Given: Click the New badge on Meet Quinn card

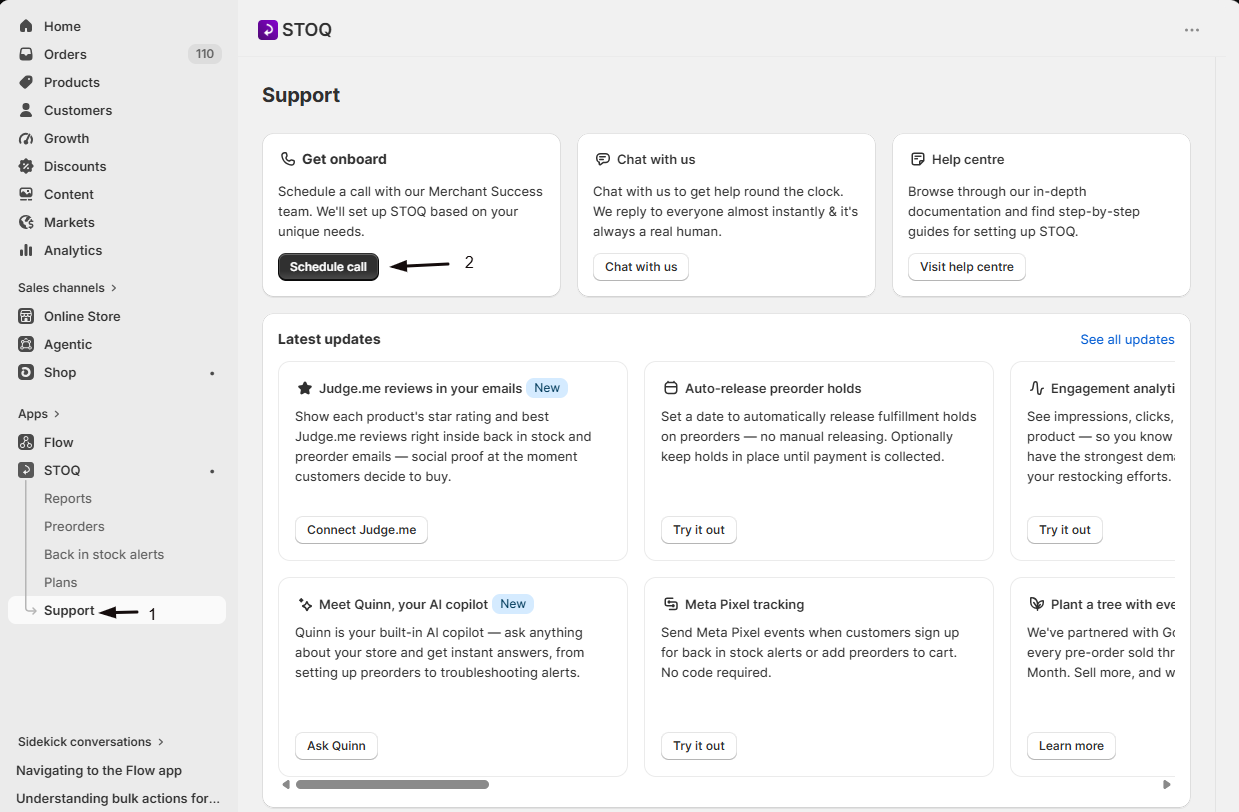Looking at the screenshot, I should click(513, 604).
